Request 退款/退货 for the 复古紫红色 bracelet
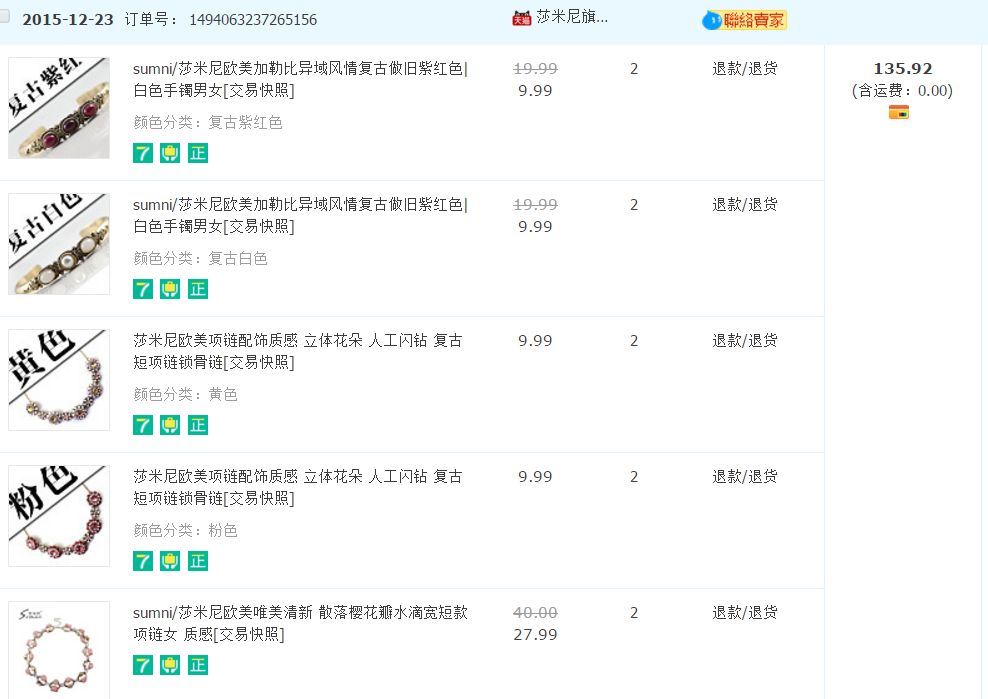The width and height of the screenshot is (988, 699). pyautogui.click(x=744, y=68)
